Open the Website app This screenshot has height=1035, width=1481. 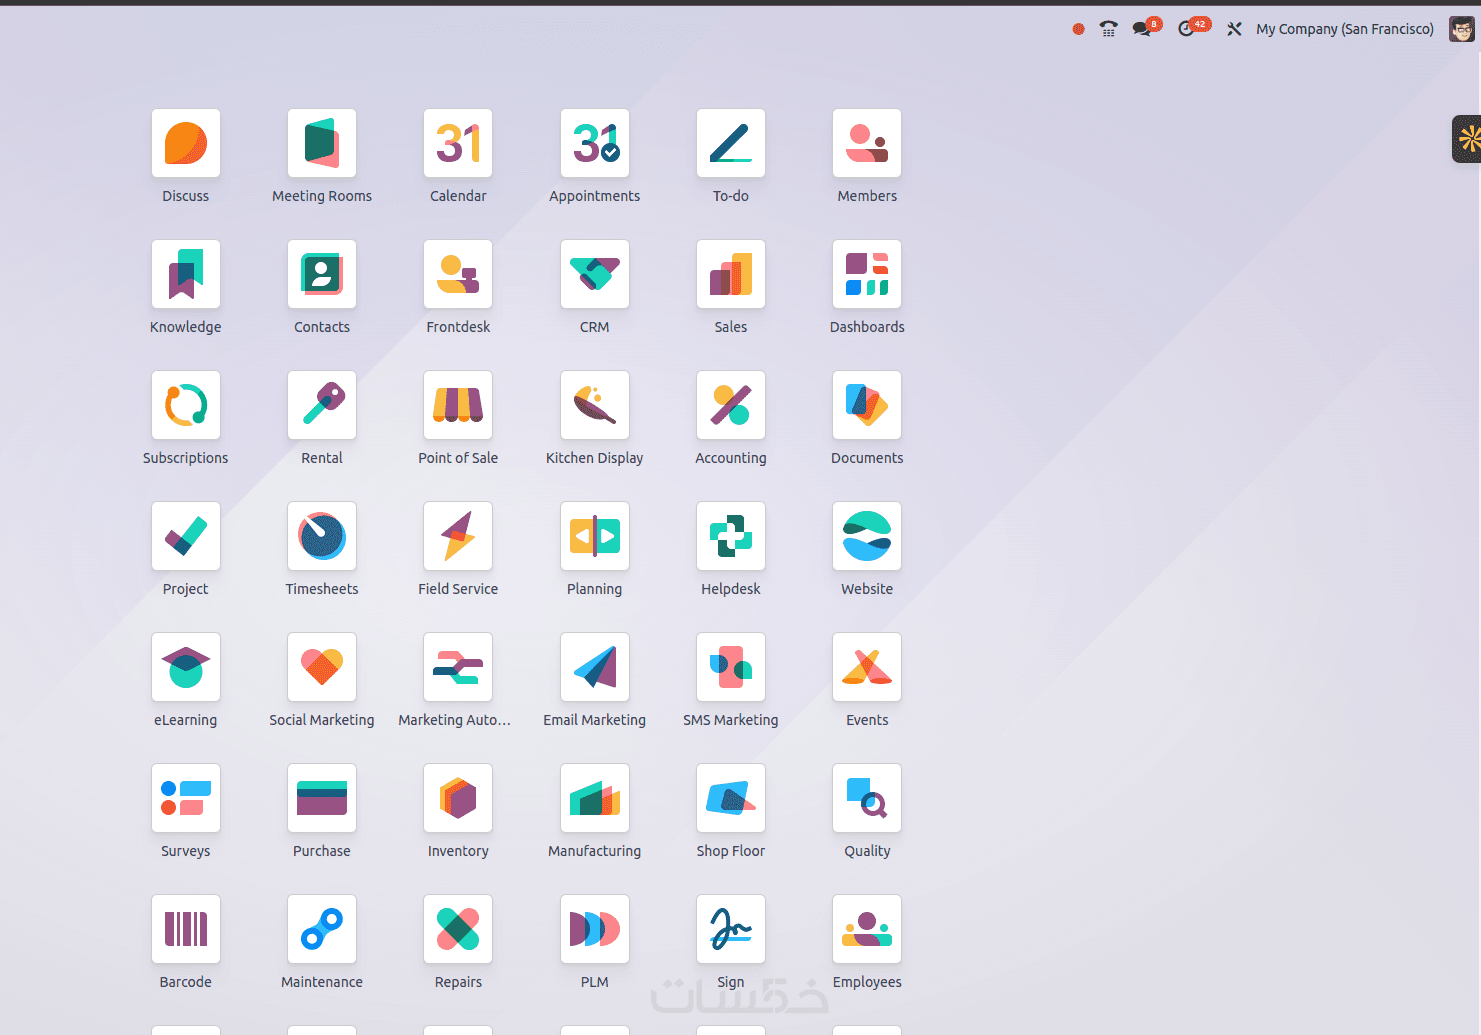[x=867, y=536]
